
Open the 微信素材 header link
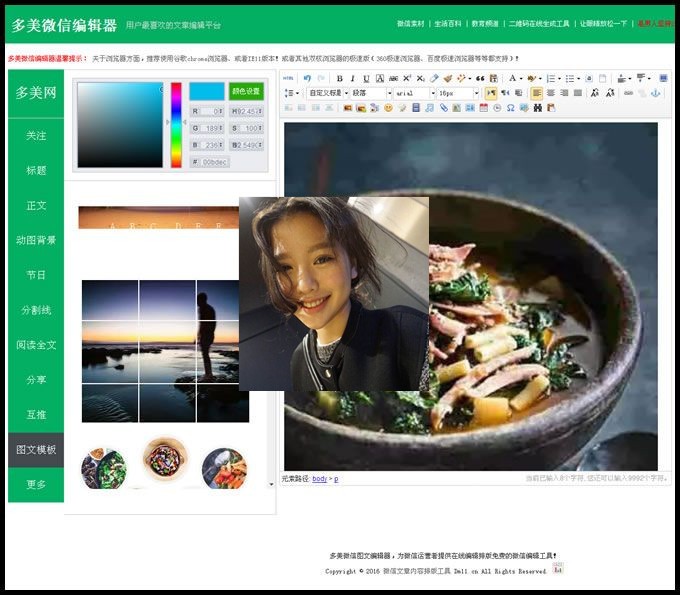tap(410, 23)
